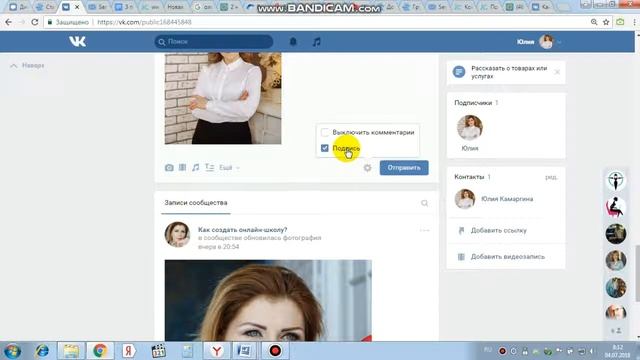640x360 pixels.
Task: Click the post author's avatar
Action: click(x=177, y=234)
